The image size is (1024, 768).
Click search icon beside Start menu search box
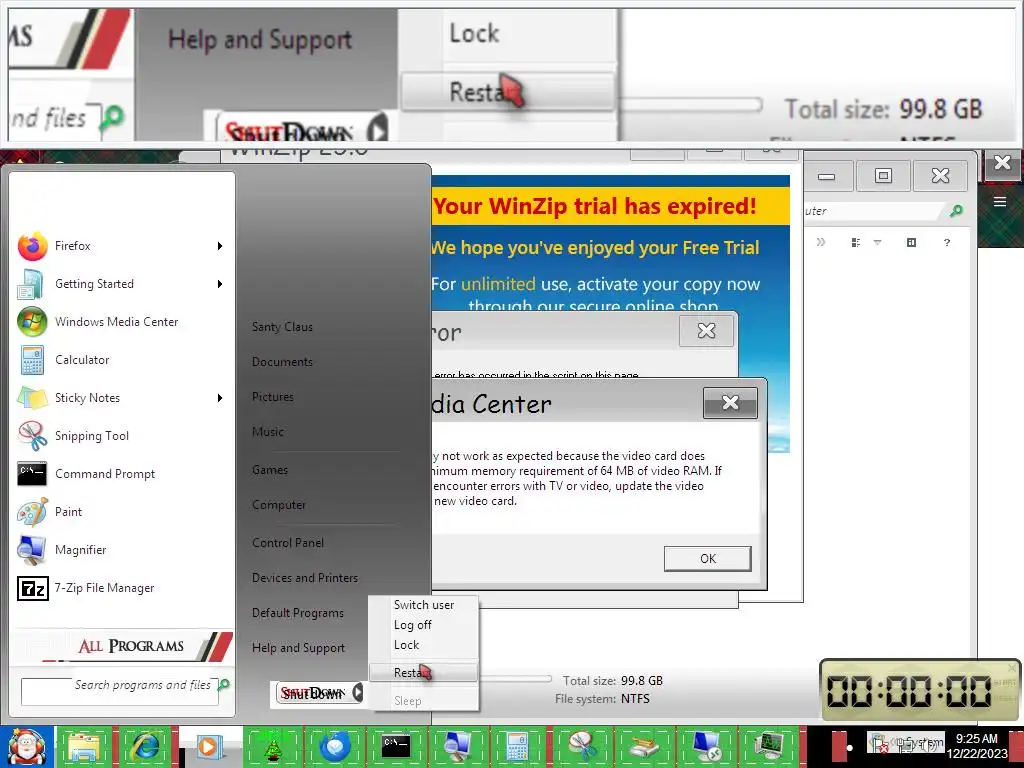tap(224, 684)
